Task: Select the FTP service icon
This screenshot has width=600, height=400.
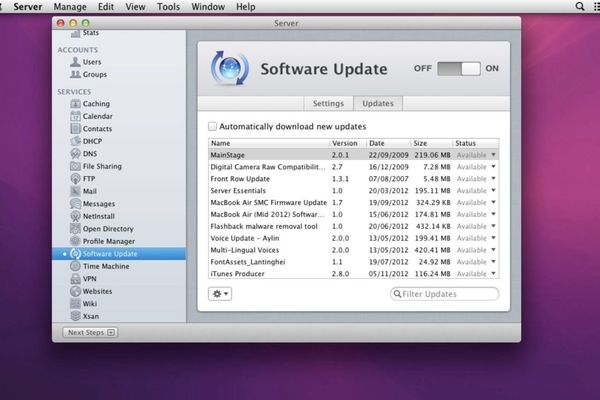Action: click(75, 179)
